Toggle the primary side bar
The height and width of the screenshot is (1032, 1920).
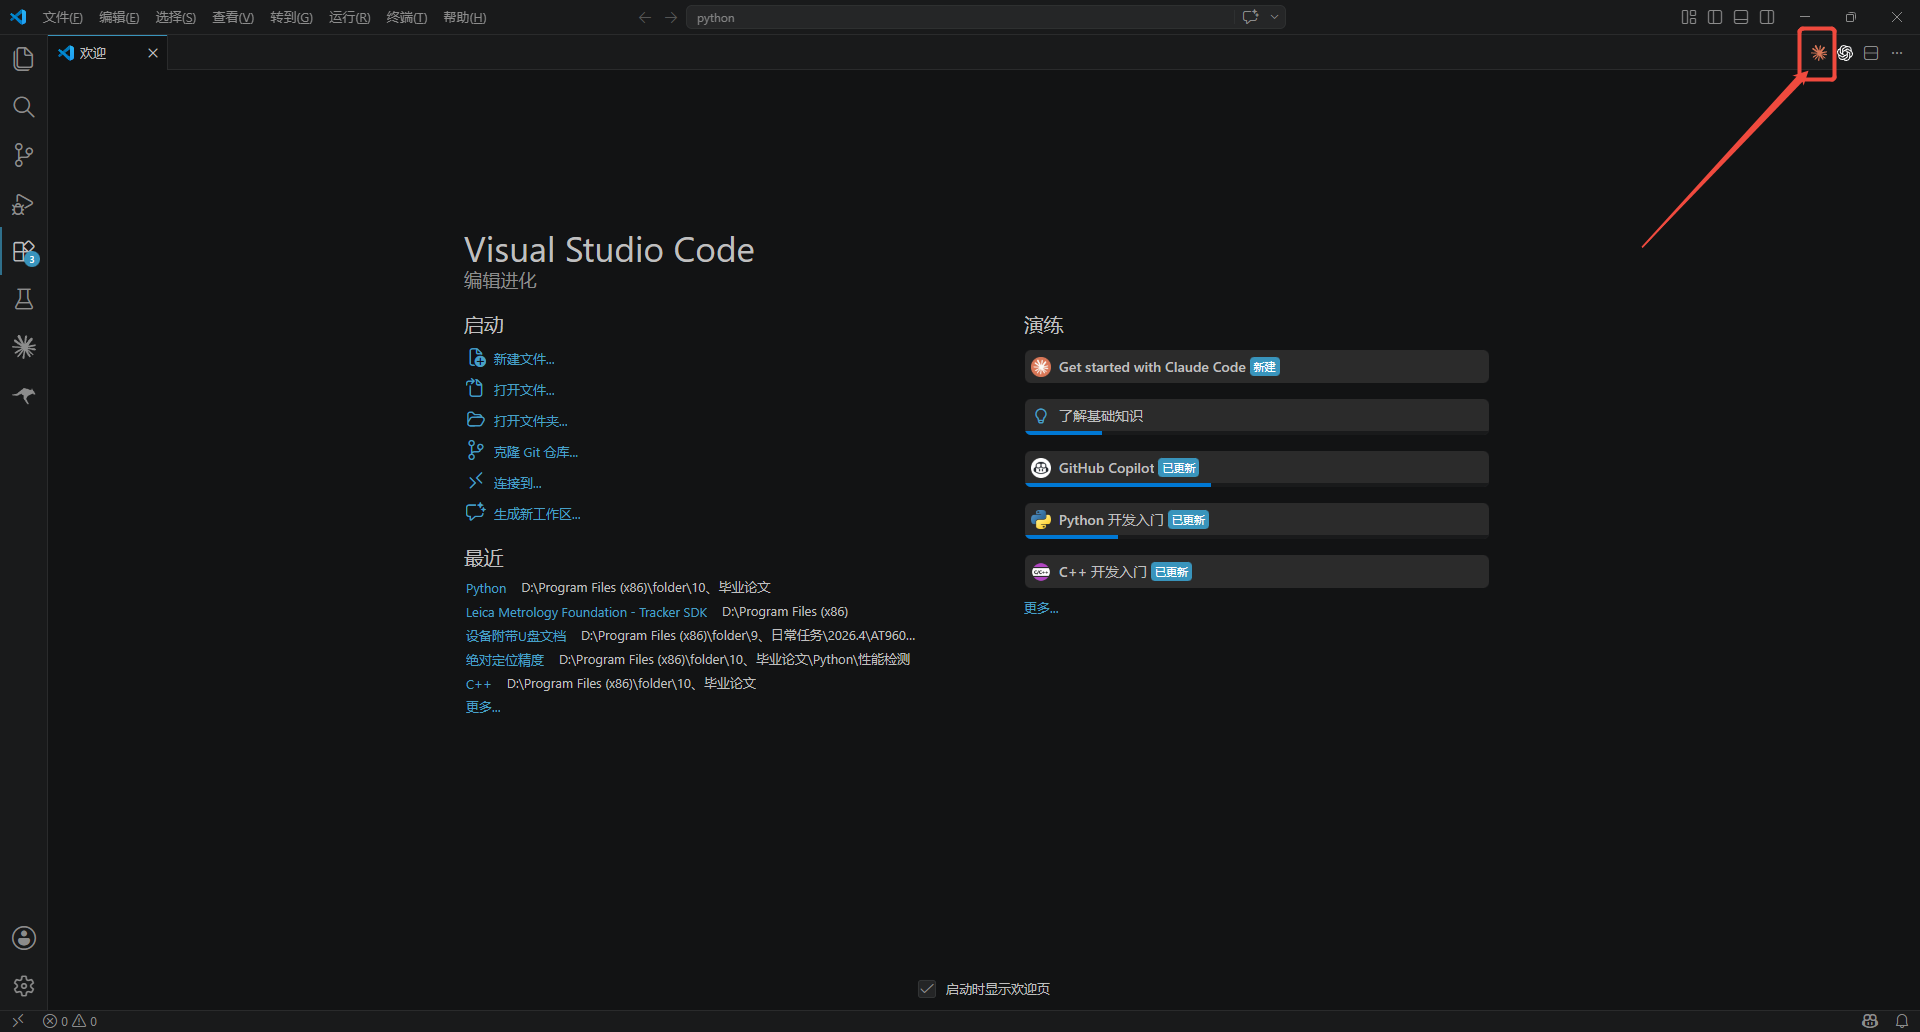1715,17
